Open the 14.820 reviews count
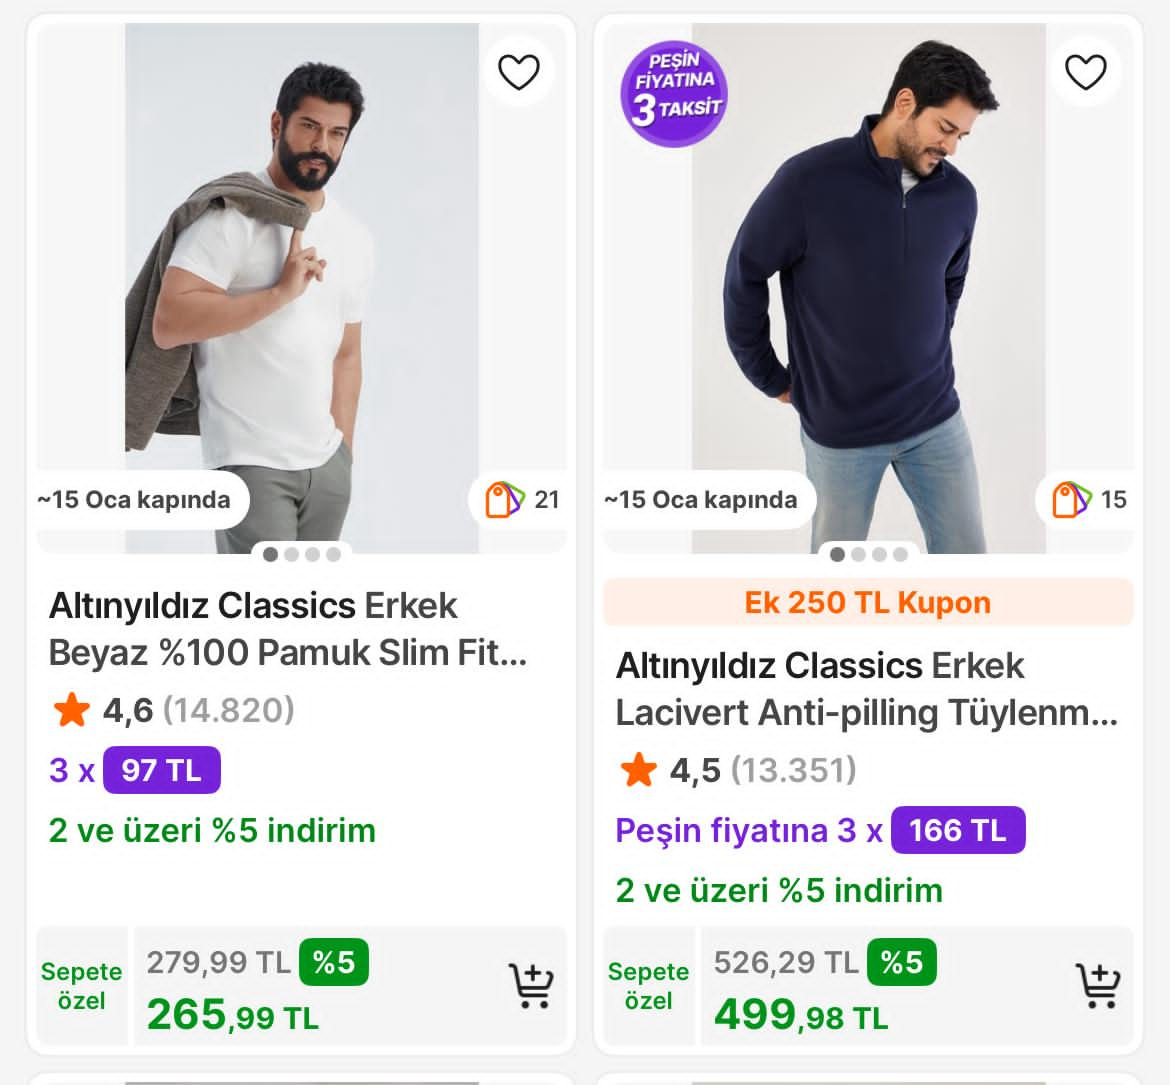The width and height of the screenshot is (1170, 1085). coord(228,711)
